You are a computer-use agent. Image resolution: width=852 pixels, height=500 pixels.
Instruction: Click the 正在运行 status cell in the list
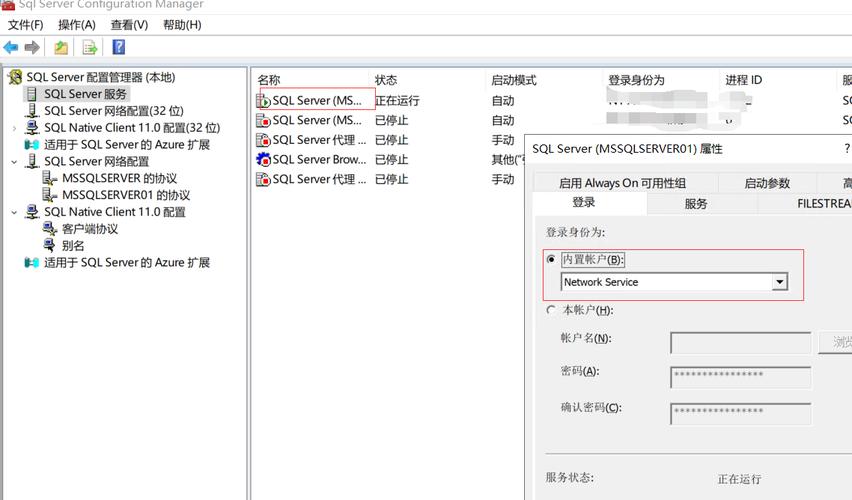point(397,101)
